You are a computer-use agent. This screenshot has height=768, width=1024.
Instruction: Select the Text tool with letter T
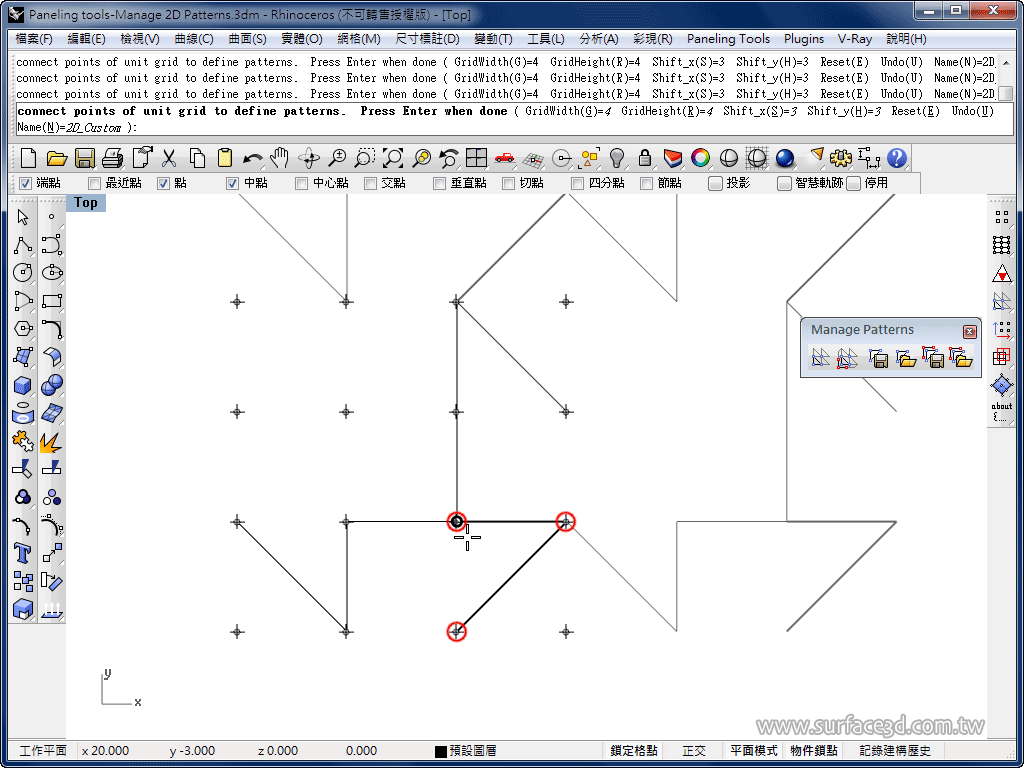tap(23, 553)
